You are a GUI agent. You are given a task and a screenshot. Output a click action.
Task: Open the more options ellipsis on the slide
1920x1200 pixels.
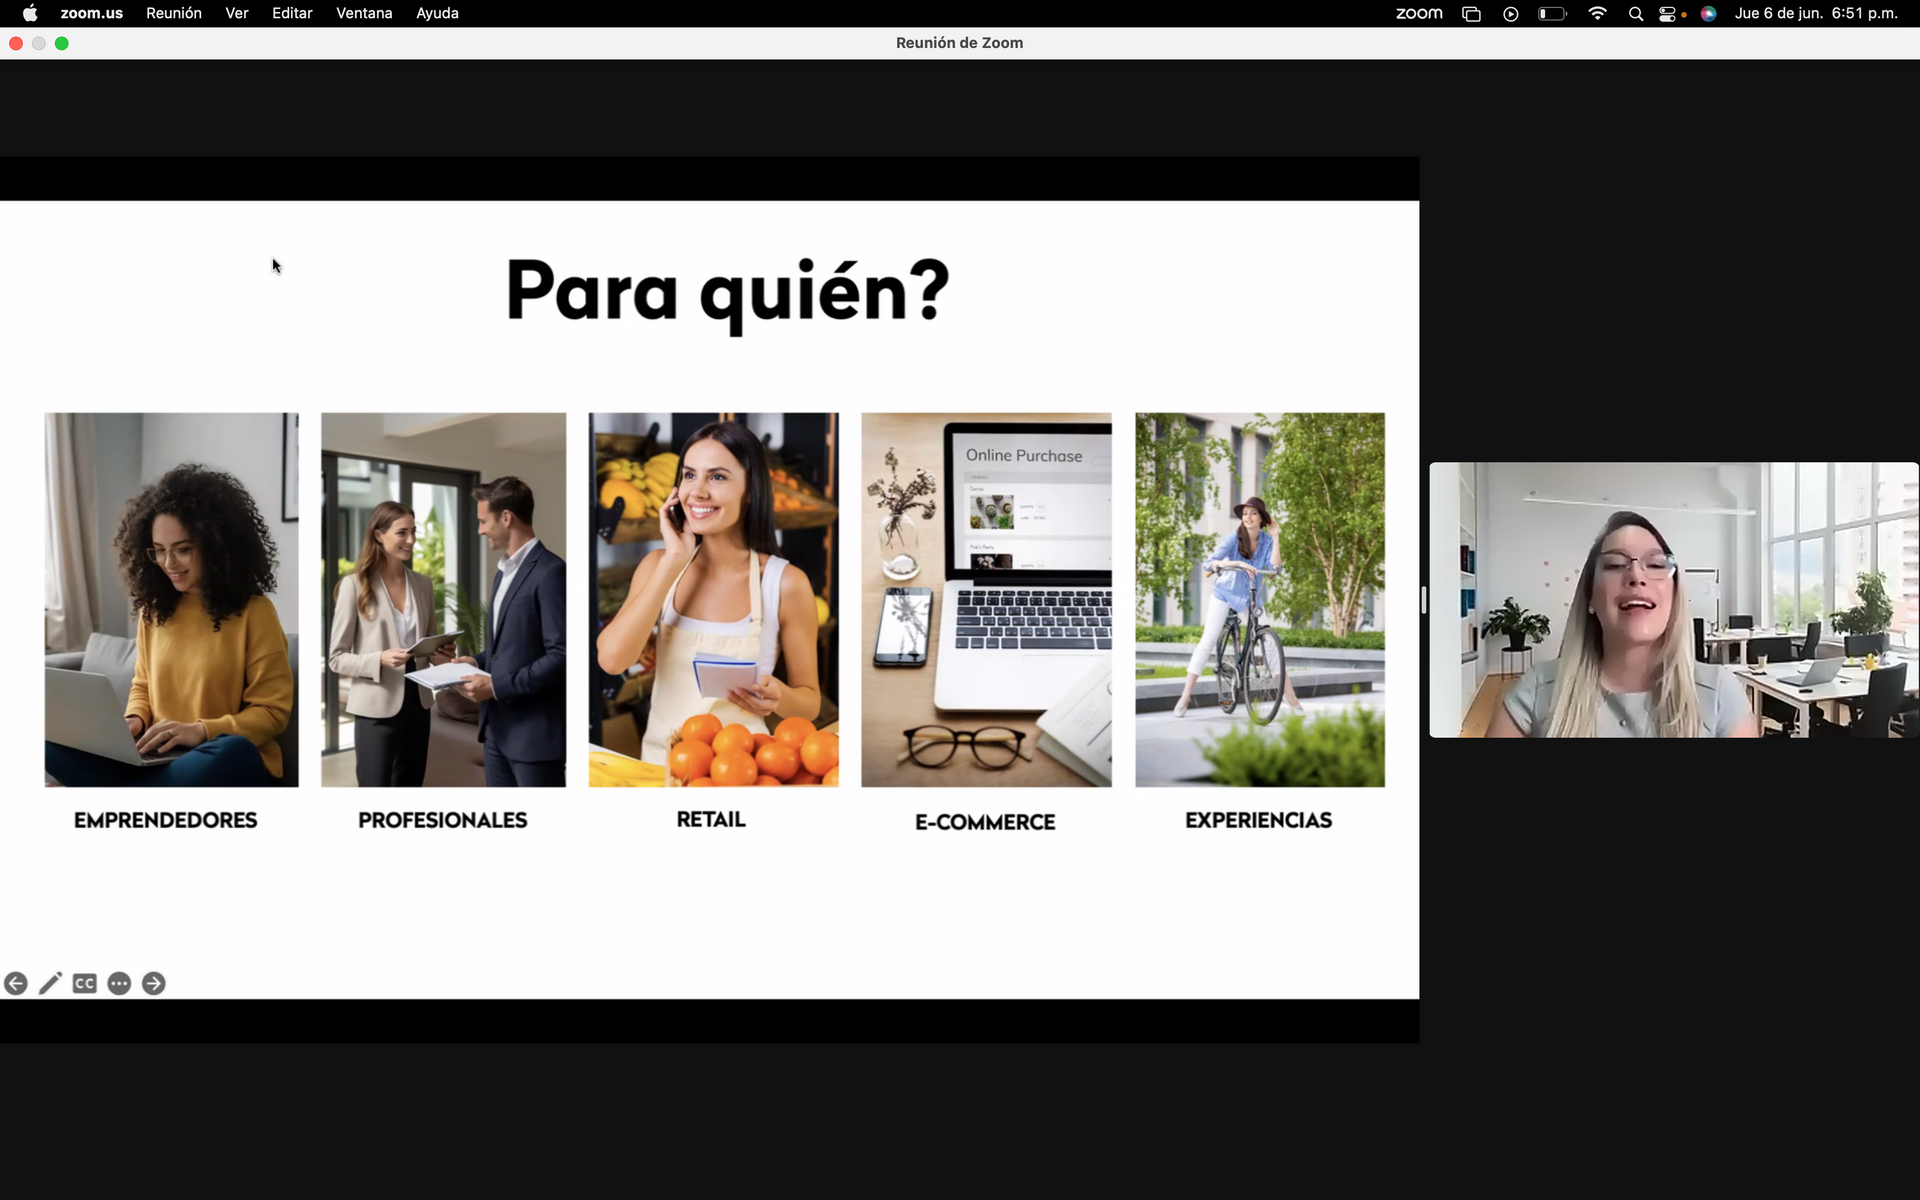[119, 983]
